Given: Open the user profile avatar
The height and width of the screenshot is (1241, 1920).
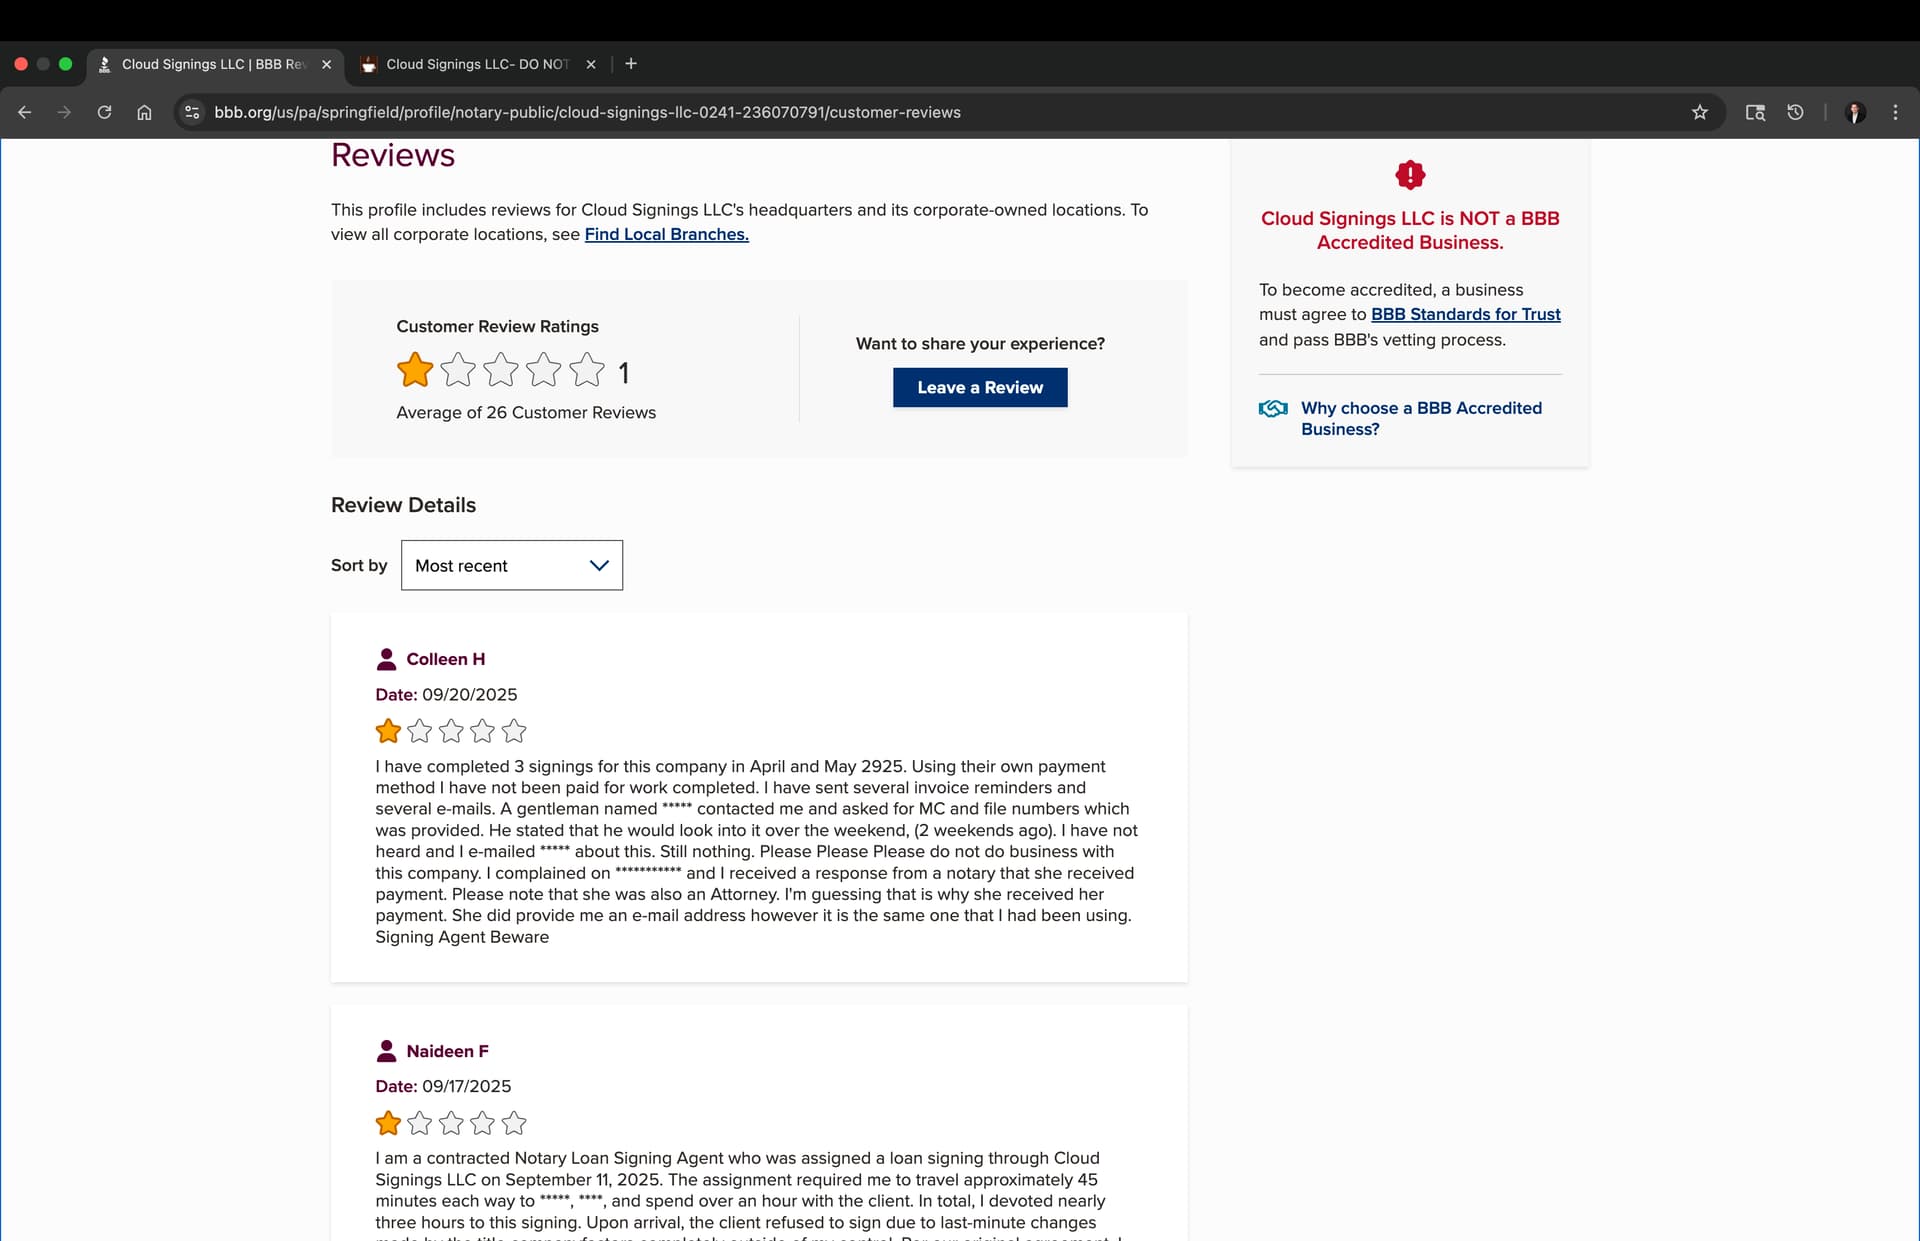Looking at the screenshot, I should coord(1855,112).
